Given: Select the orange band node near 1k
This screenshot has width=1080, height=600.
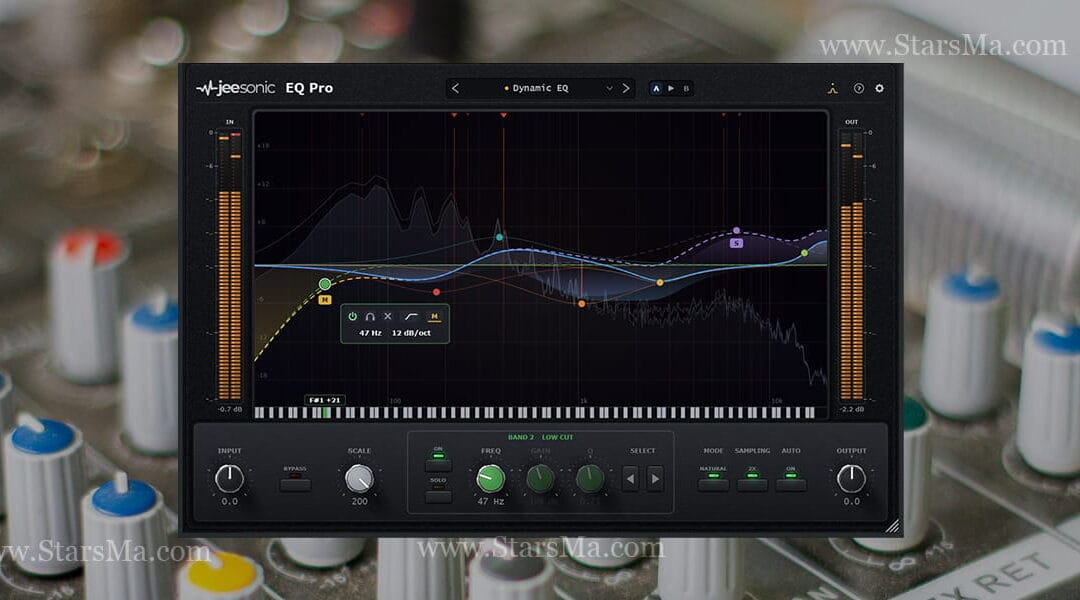Looking at the screenshot, I should tap(581, 303).
